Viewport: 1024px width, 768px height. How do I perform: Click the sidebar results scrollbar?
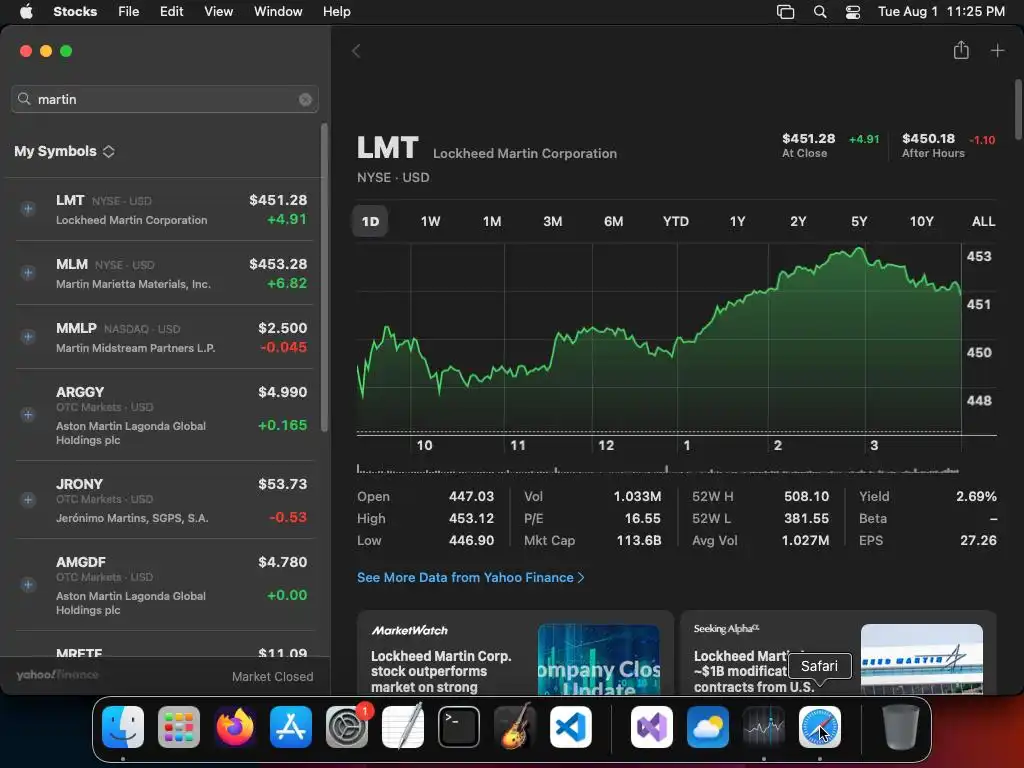point(324,278)
